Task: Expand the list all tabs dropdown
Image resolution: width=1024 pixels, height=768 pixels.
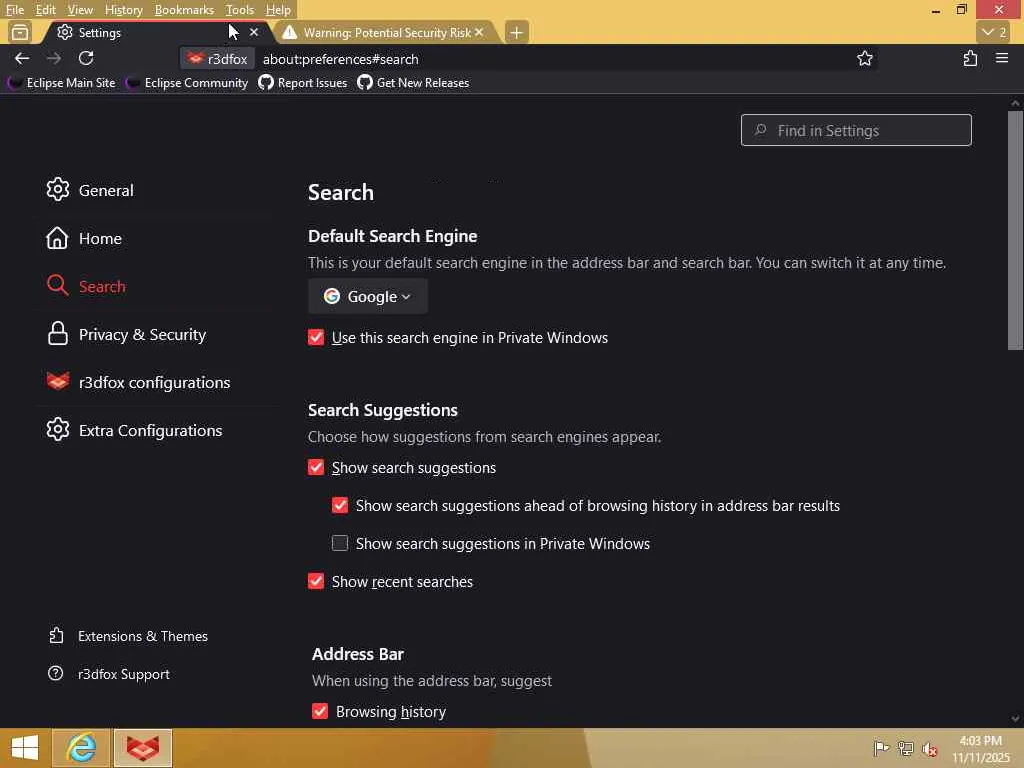Action: coord(992,32)
